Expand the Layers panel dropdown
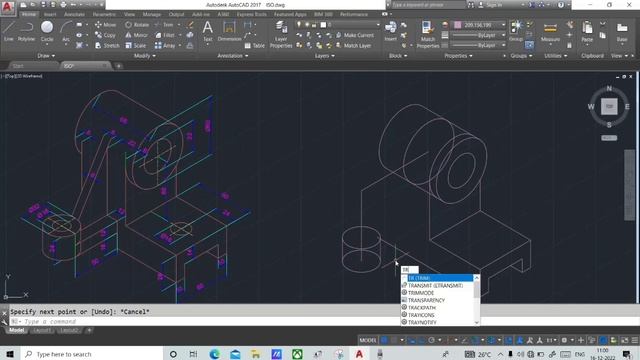The image size is (640, 360). coord(325,56)
